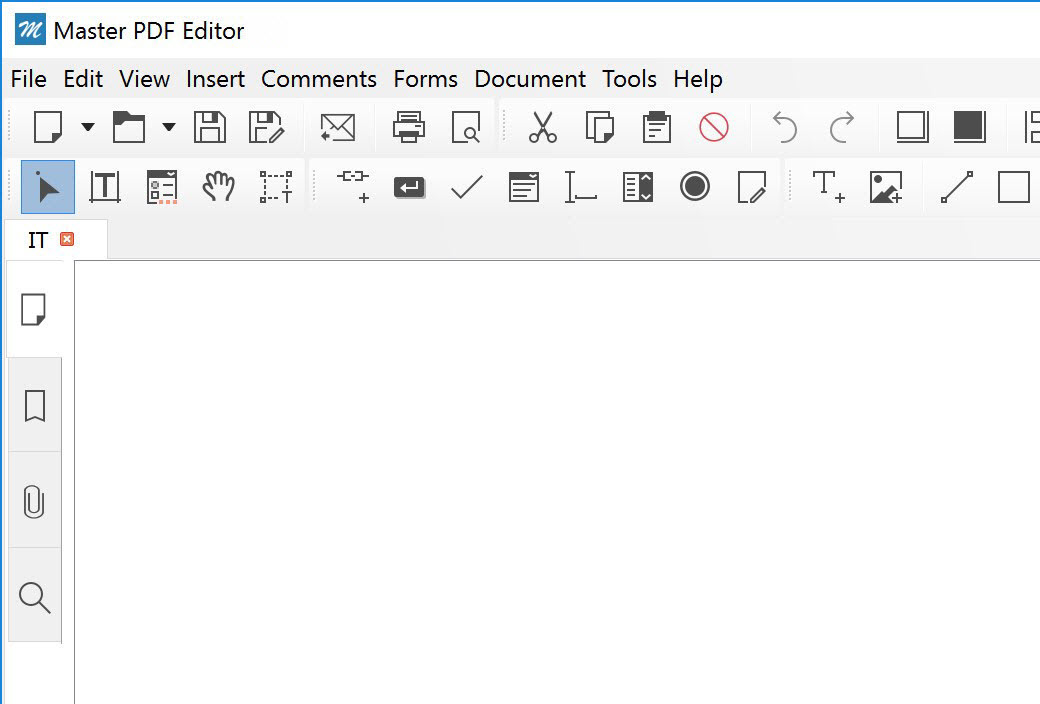Screen dimensions: 1040x704
Task: Click the Insert Image tool icon
Action: click(886, 187)
